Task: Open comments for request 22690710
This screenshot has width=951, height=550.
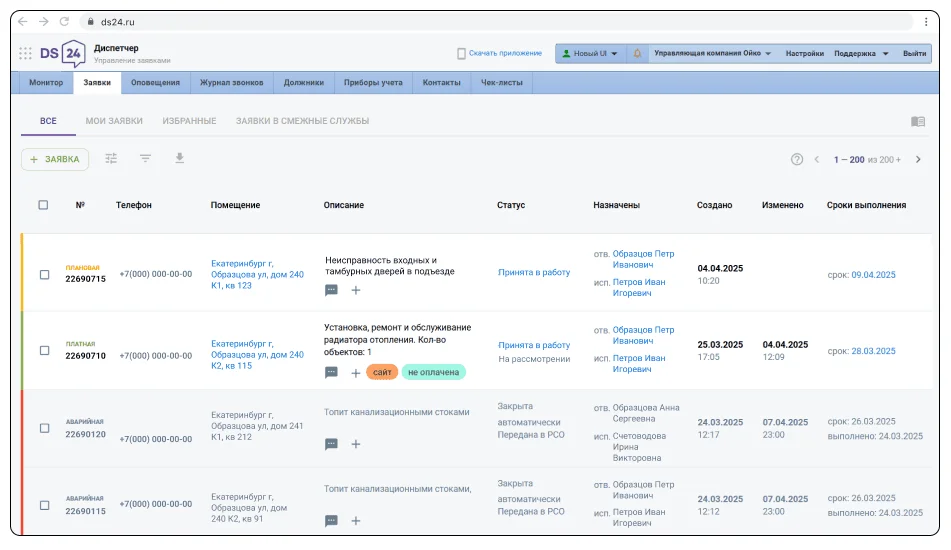Action: 331,372
